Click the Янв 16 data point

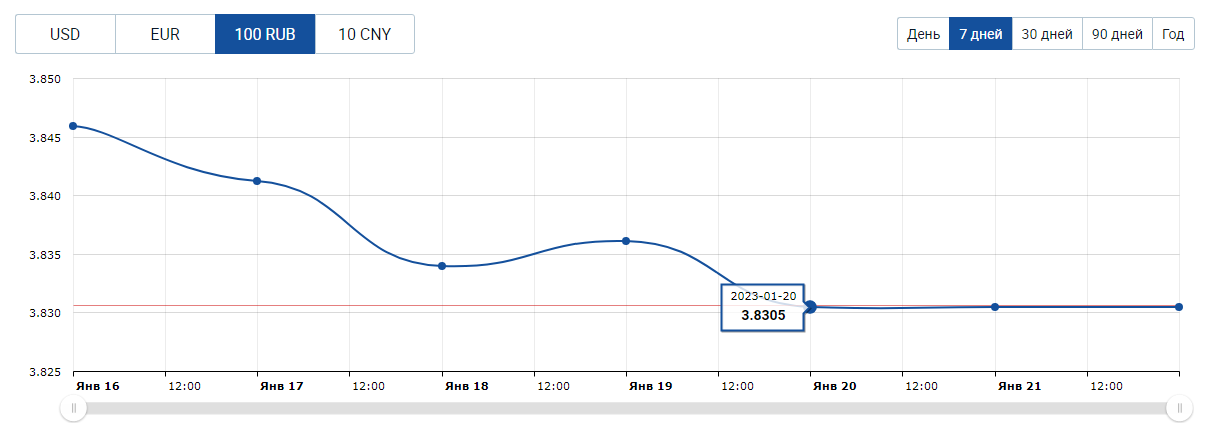(74, 126)
